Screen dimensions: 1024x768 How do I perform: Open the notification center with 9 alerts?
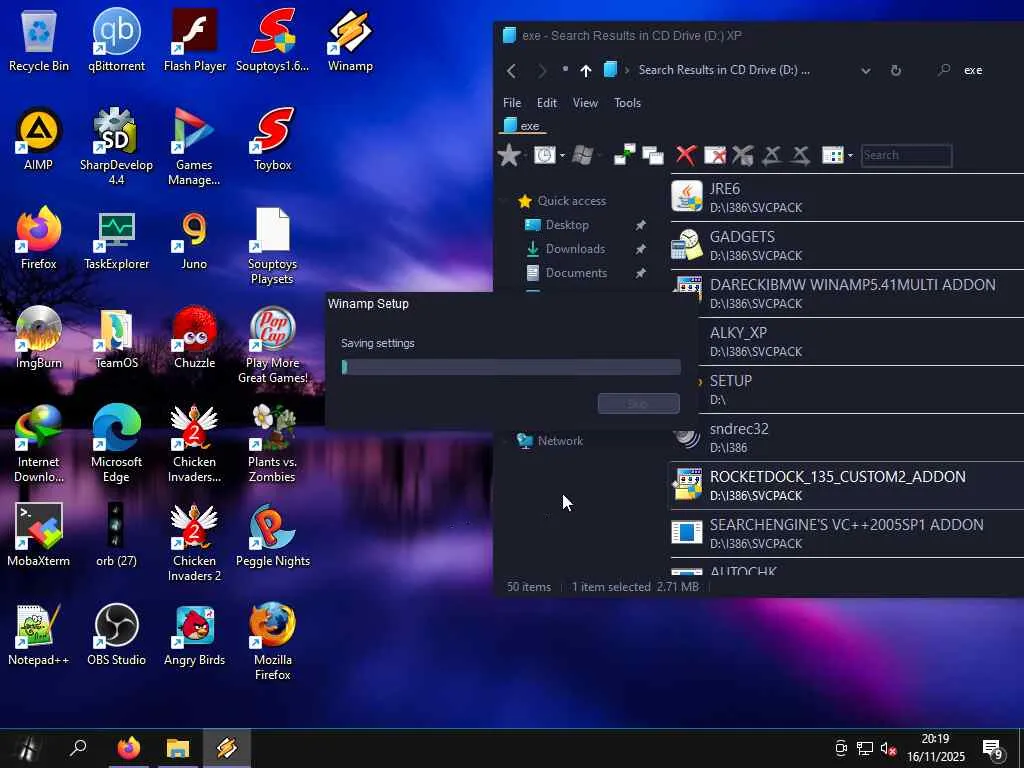[993, 749]
